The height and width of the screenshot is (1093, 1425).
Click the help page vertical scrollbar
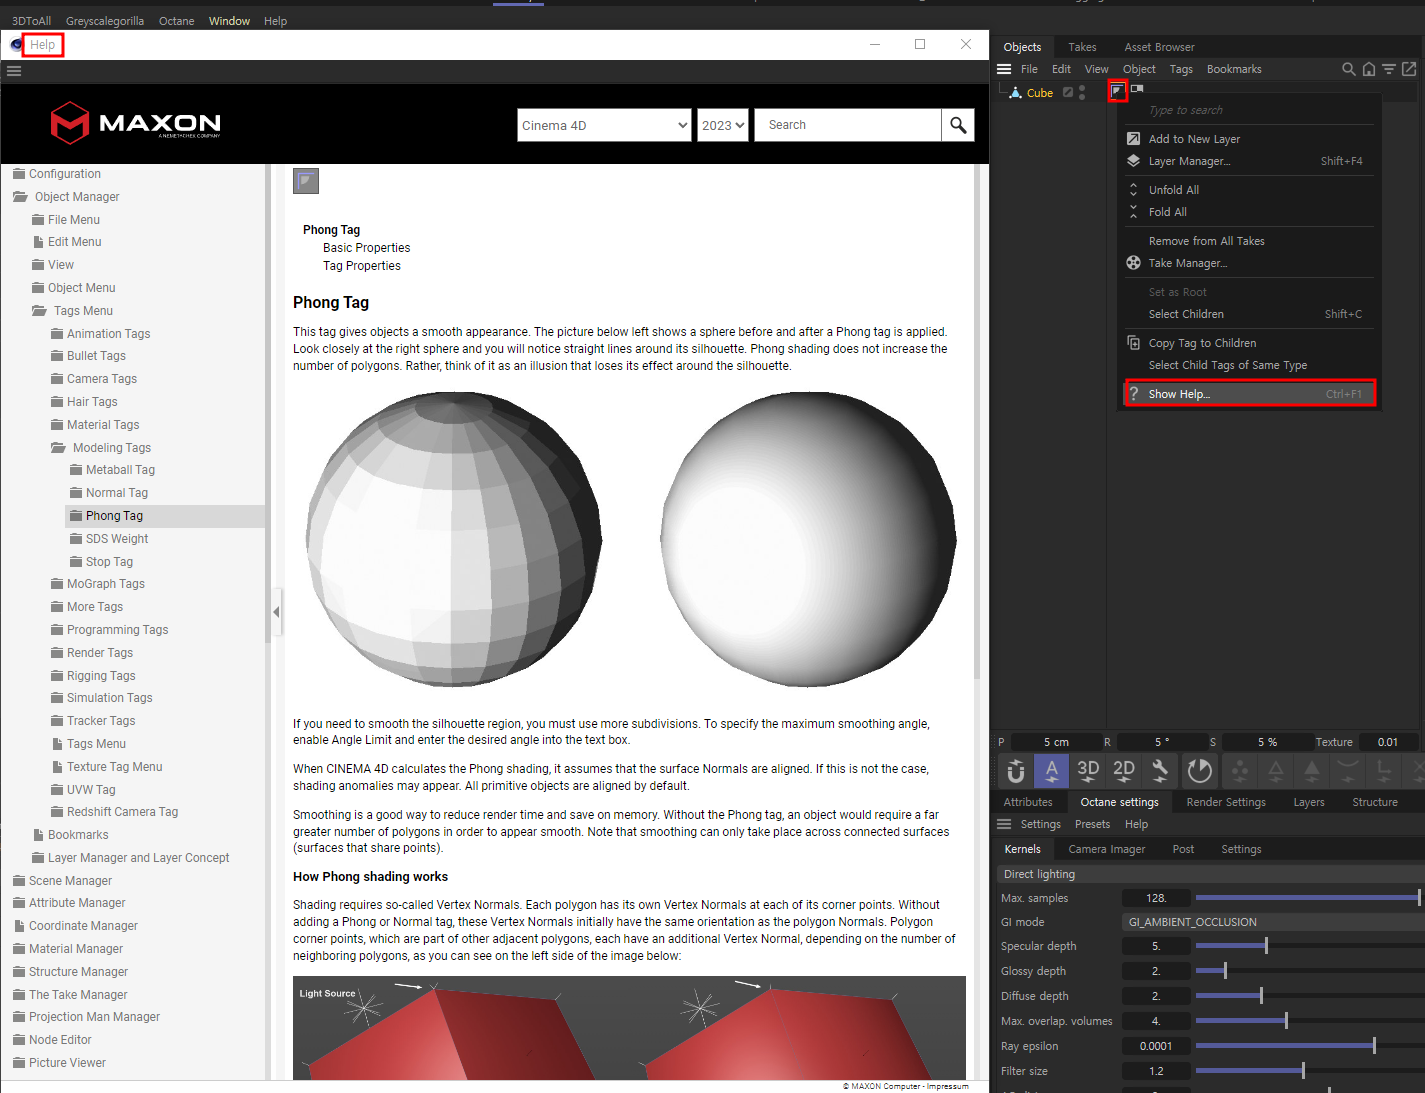978,420
